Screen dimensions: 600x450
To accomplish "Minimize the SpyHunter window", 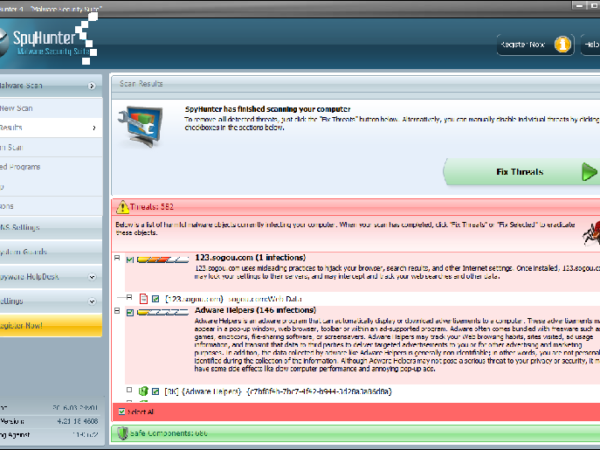I will 580,5.
